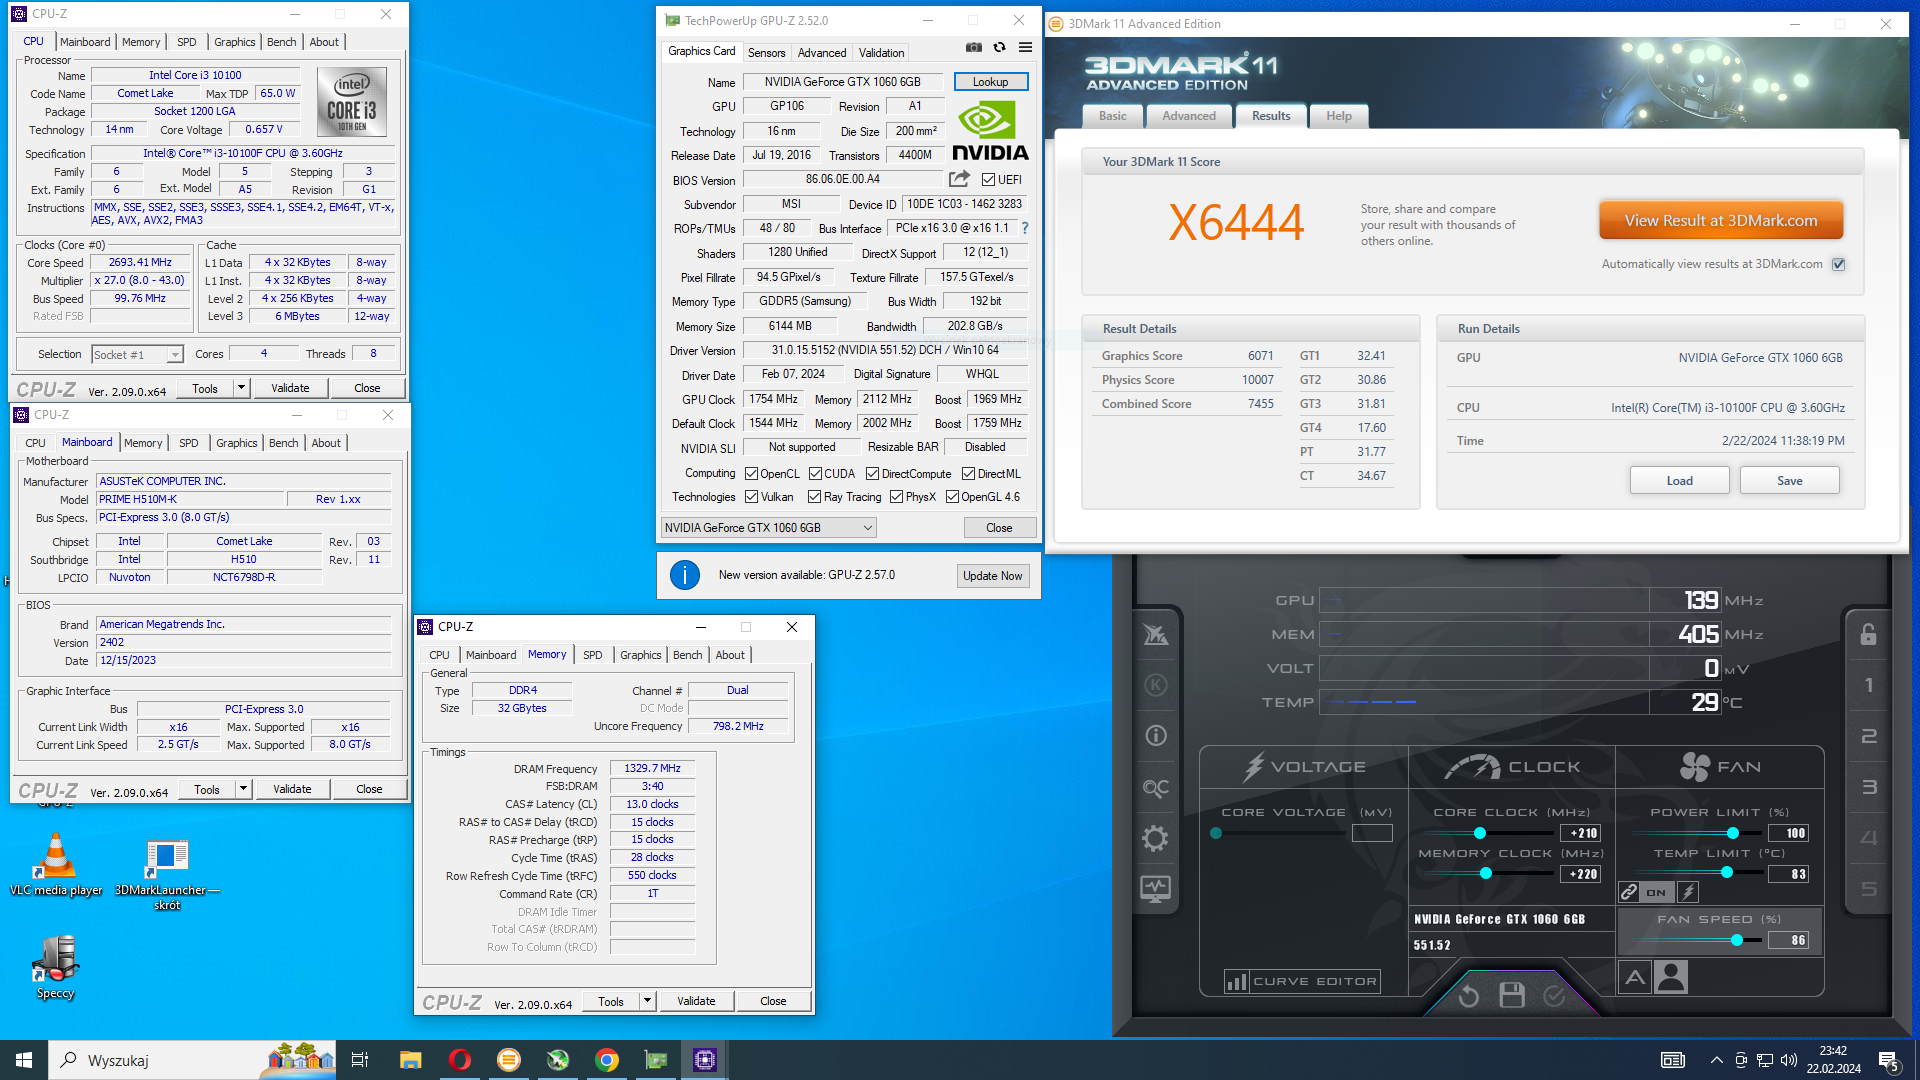
Task: Toggle automatically view results at 3DMark.com
Action: pyautogui.click(x=1838, y=264)
